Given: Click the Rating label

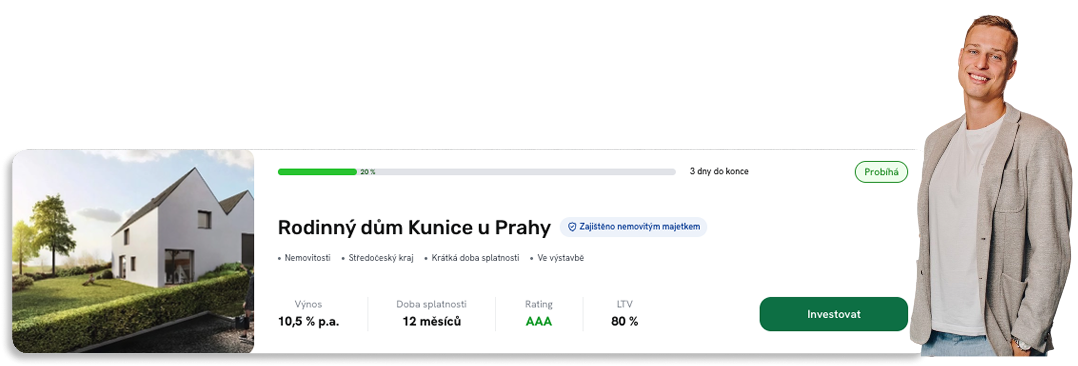Looking at the screenshot, I should pyautogui.click(x=539, y=304).
